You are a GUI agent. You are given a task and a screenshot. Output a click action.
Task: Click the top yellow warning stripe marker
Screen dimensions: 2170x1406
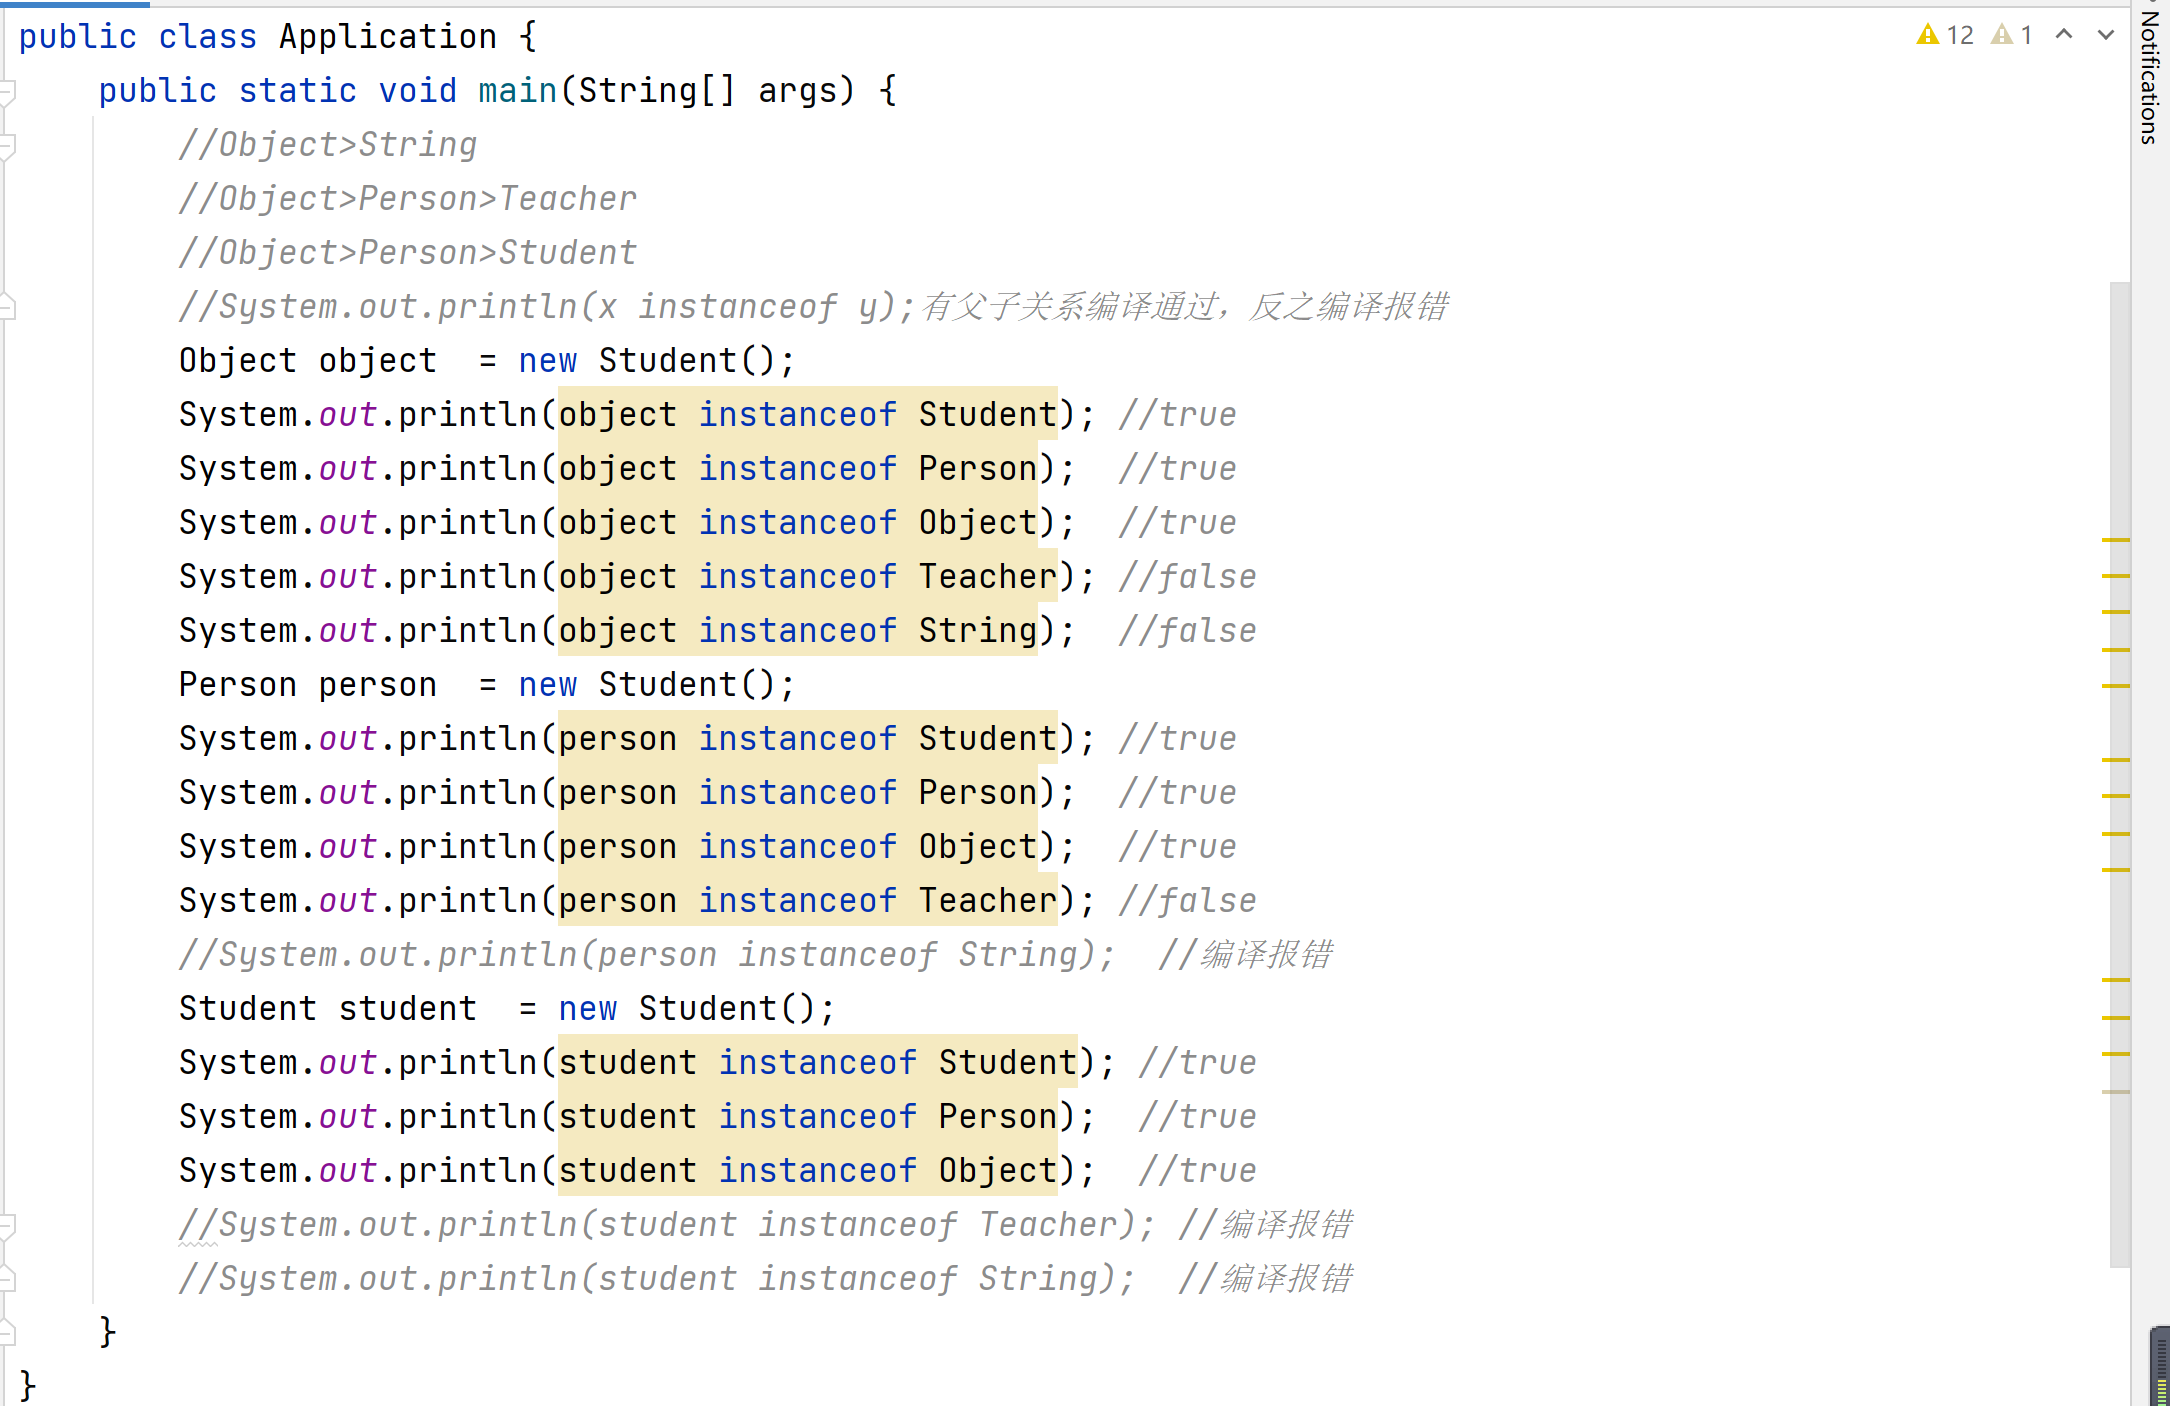tap(2115, 540)
